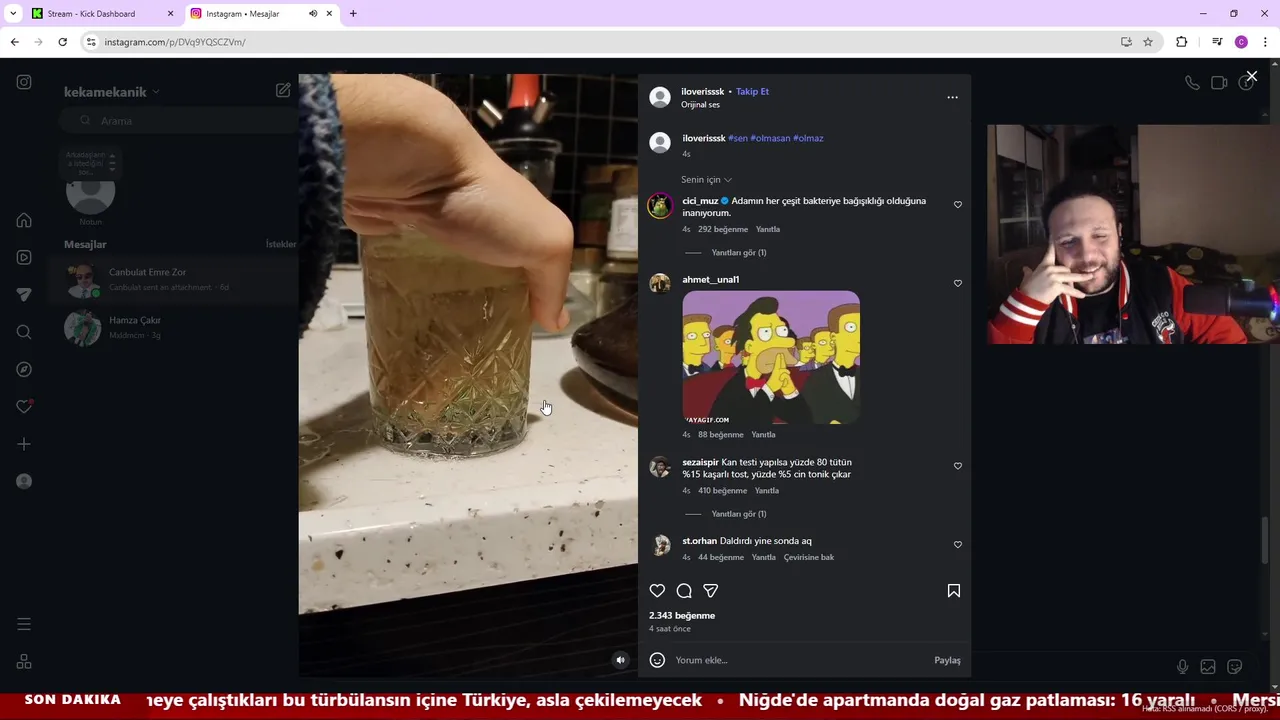Image resolution: width=1280 pixels, height=720 pixels.
Task: Expand replies under cici_muz comment
Action: pyautogui.click(x=738, y=253)
